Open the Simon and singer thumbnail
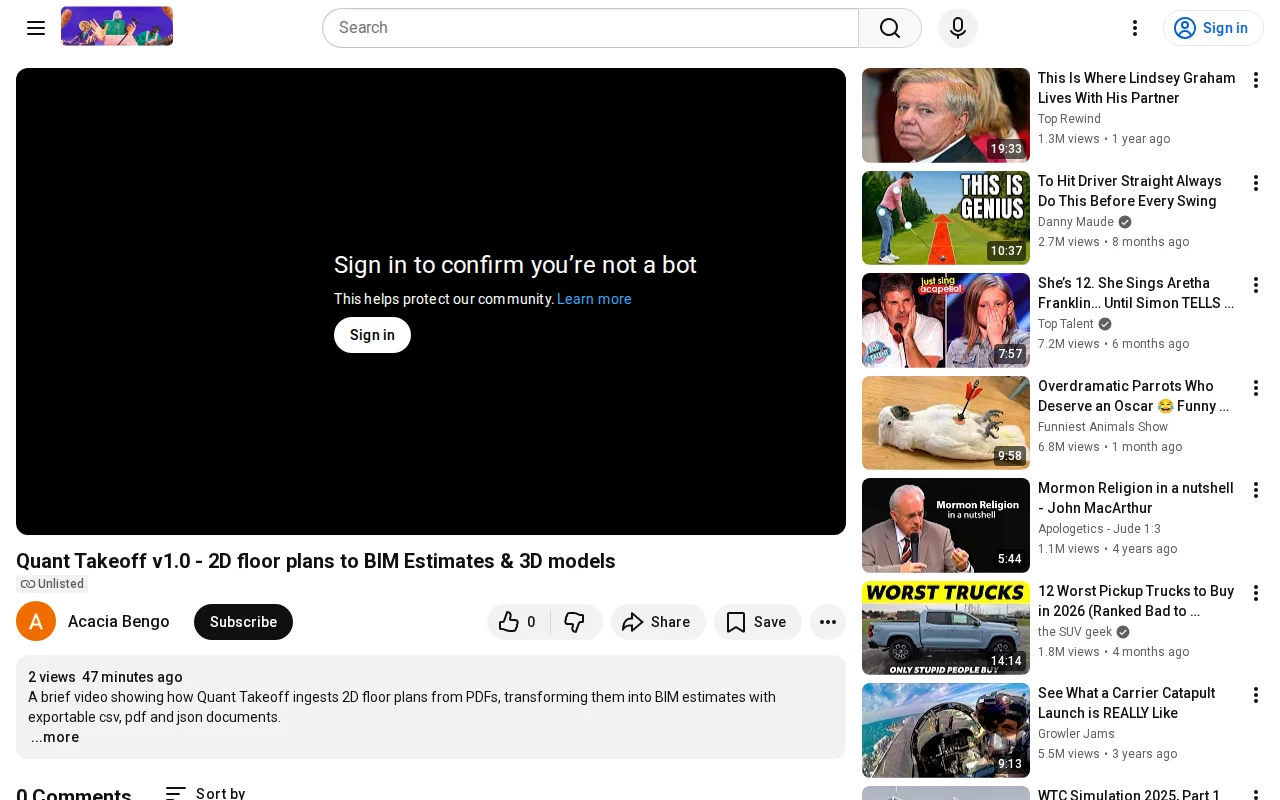The image size is (1280, 800). pos(946,320)
